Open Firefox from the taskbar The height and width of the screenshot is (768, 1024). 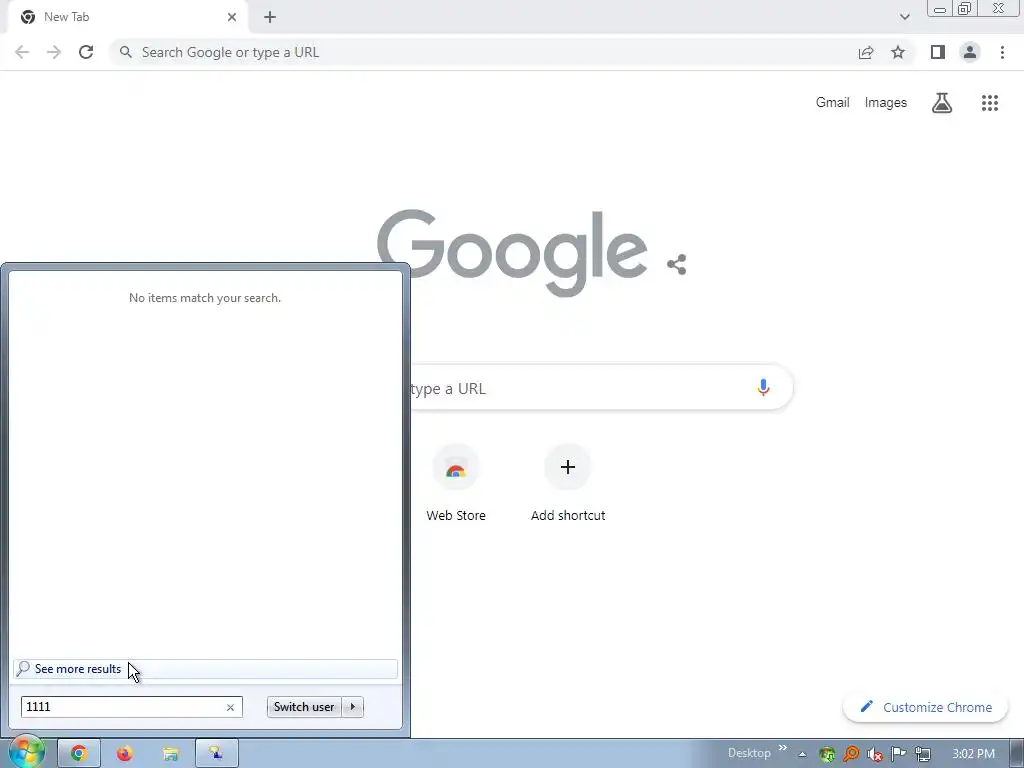coord(124,754)
